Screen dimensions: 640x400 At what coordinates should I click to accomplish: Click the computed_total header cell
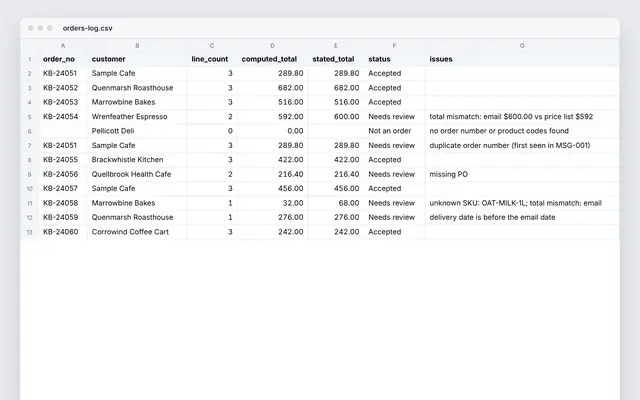click(273, 59)
